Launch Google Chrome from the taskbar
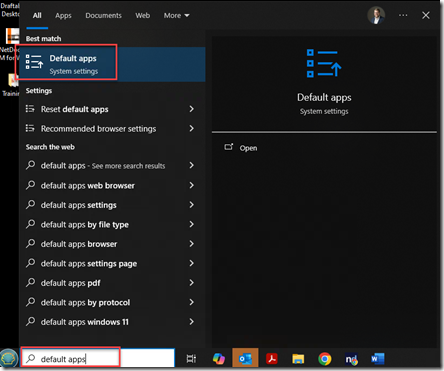Screen dimensions: 444x371 (x=325, y=359)
